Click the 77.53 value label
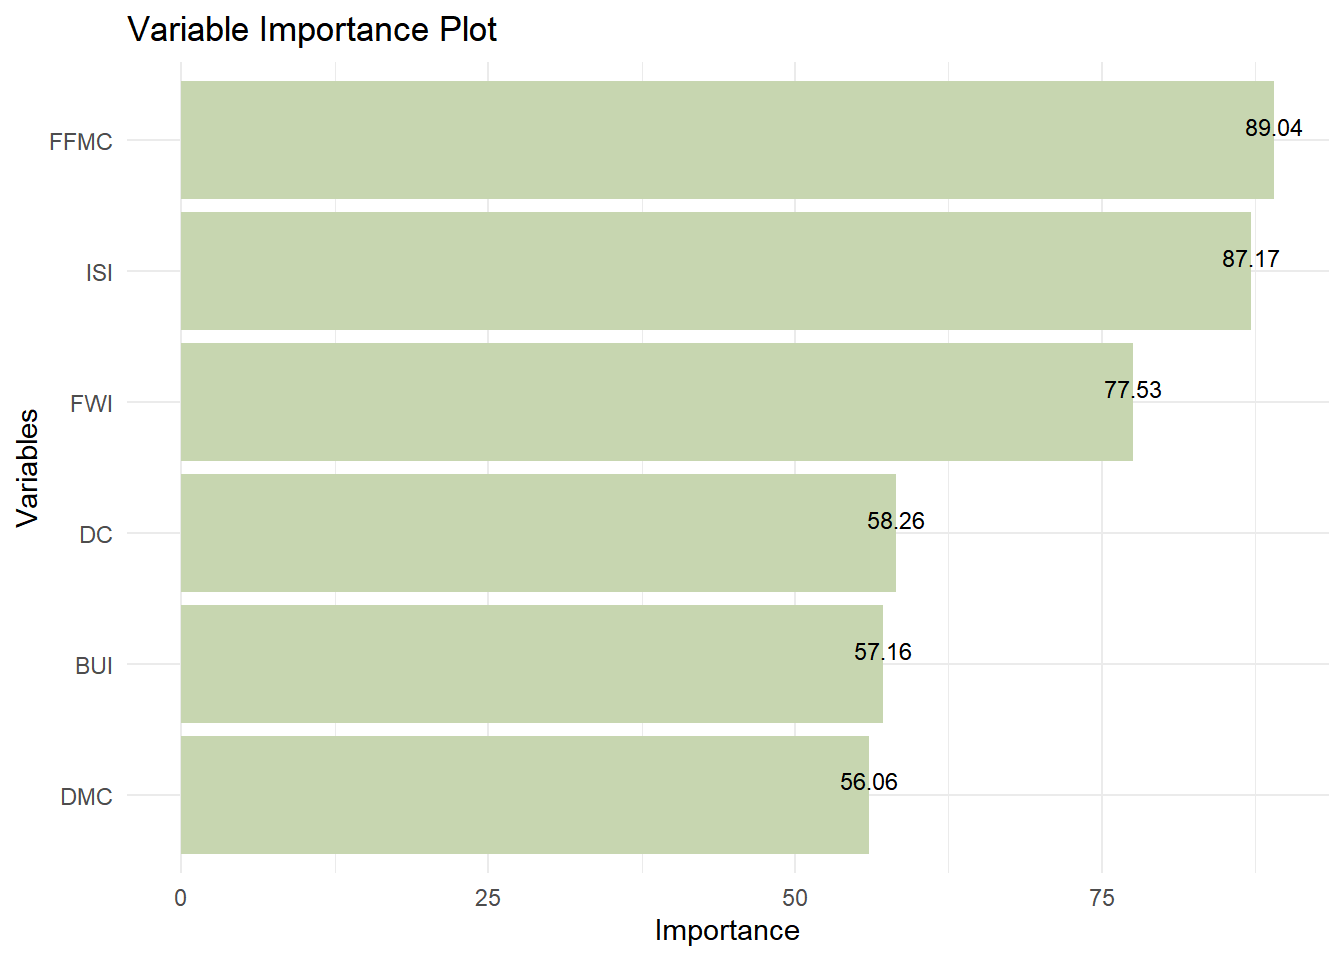This screenshot has width=1344, height=960. 1132,390
